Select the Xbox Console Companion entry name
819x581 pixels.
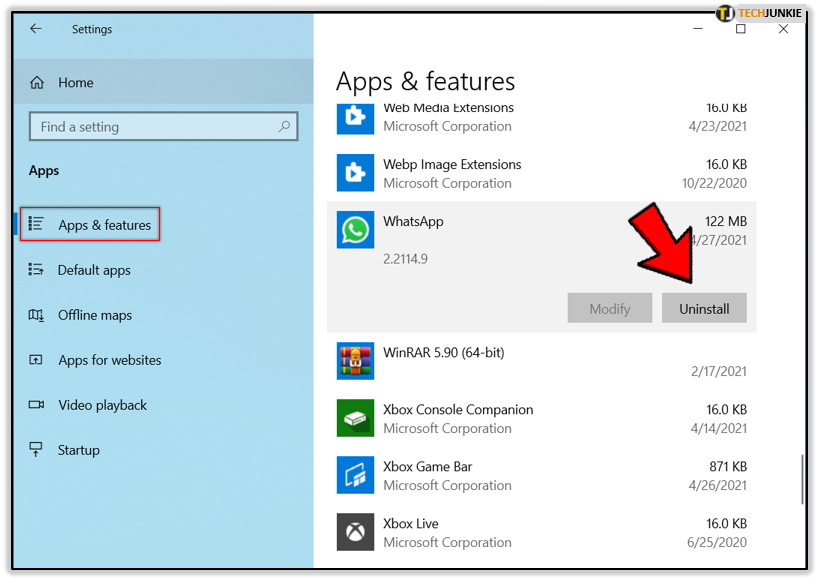[458, 410]
